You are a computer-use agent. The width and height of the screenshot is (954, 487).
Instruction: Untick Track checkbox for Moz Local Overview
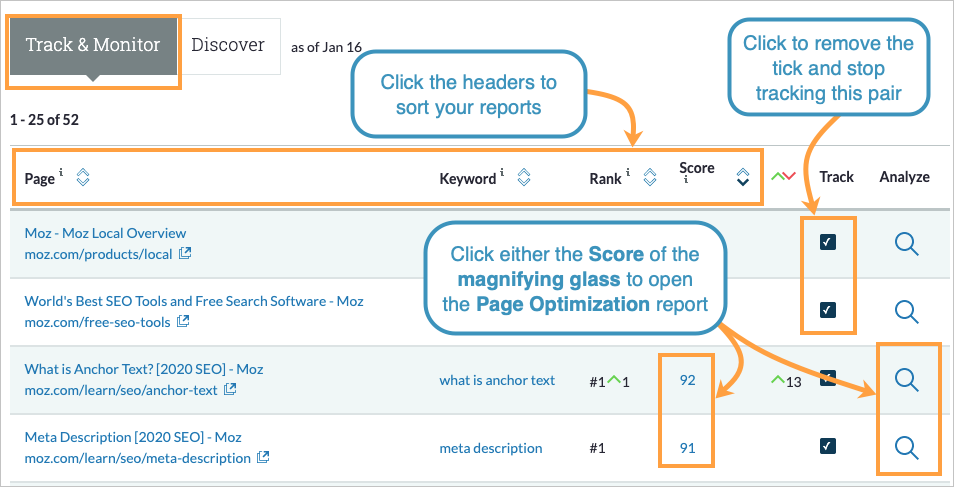point(828,242)
